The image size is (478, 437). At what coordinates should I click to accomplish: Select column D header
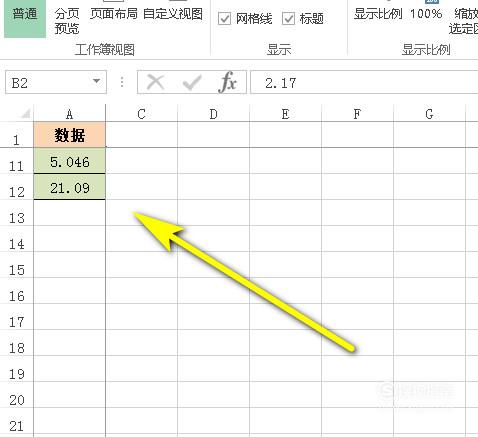point(213,114)
